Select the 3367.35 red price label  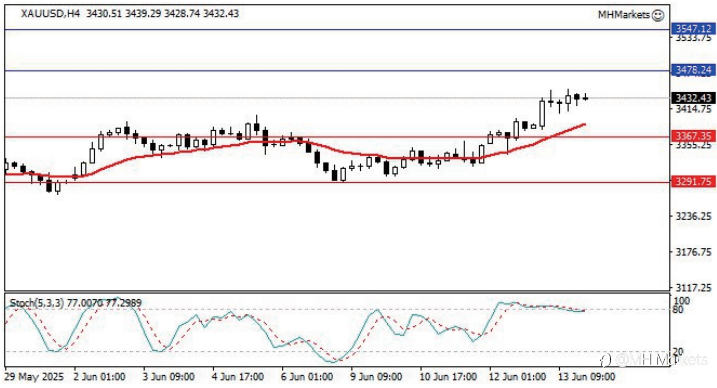coord(693,136)
